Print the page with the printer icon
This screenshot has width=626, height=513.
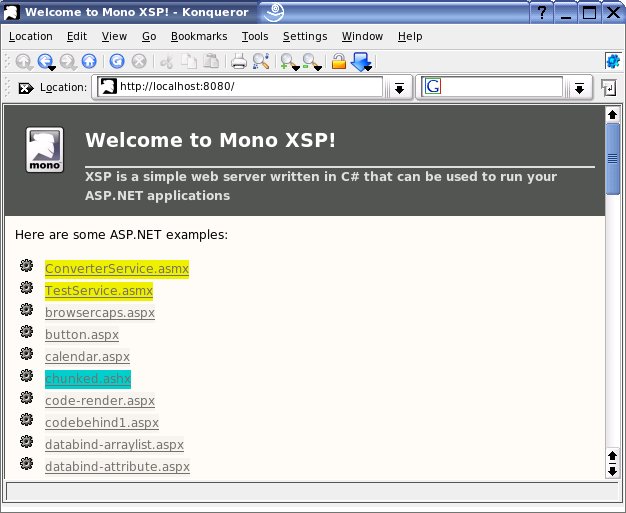coord(239,62)
